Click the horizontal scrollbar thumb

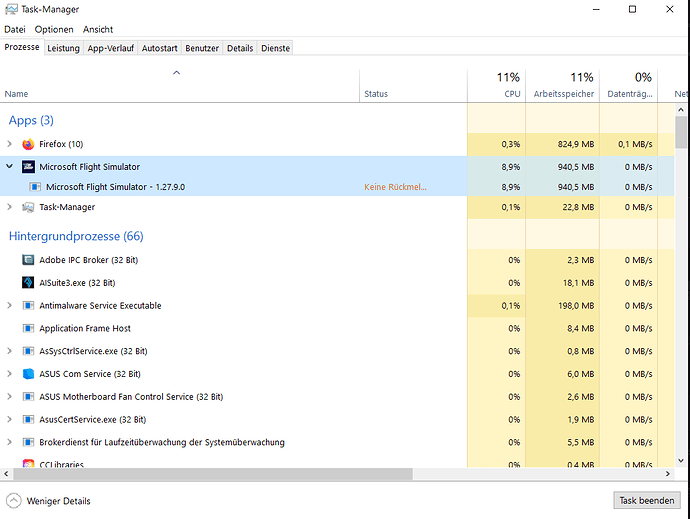coord(213,474)
